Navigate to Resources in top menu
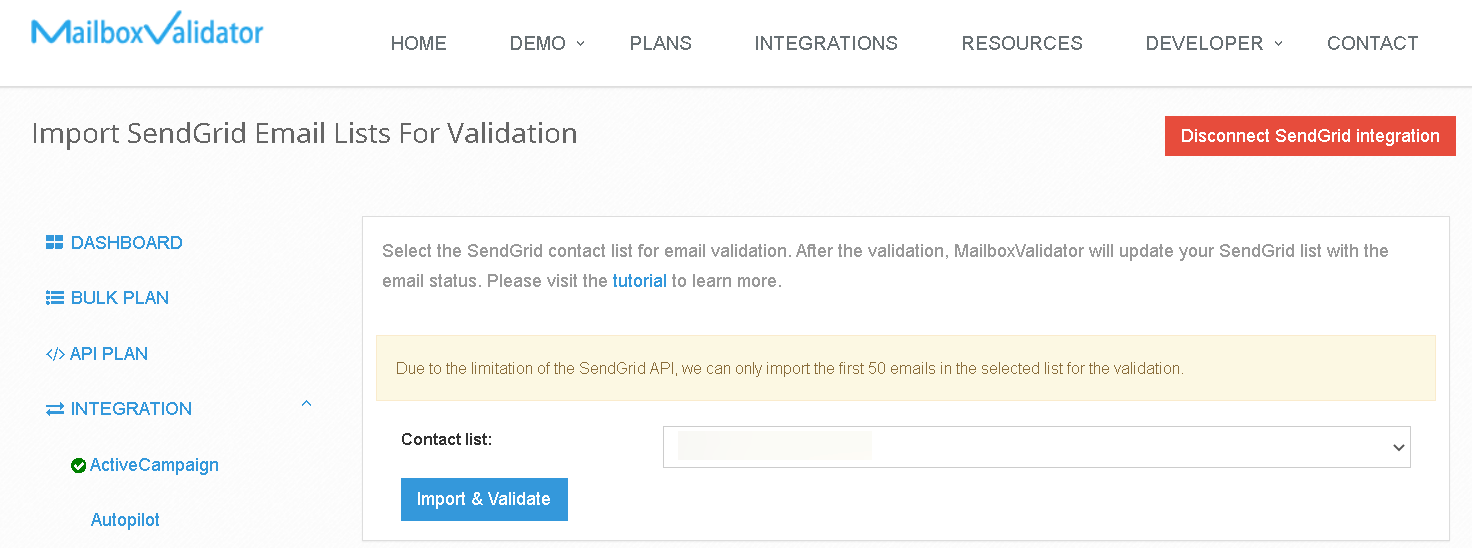The width and height of the screenshot is (1472, 548). pyautogui.click(x=1021, y=43)
